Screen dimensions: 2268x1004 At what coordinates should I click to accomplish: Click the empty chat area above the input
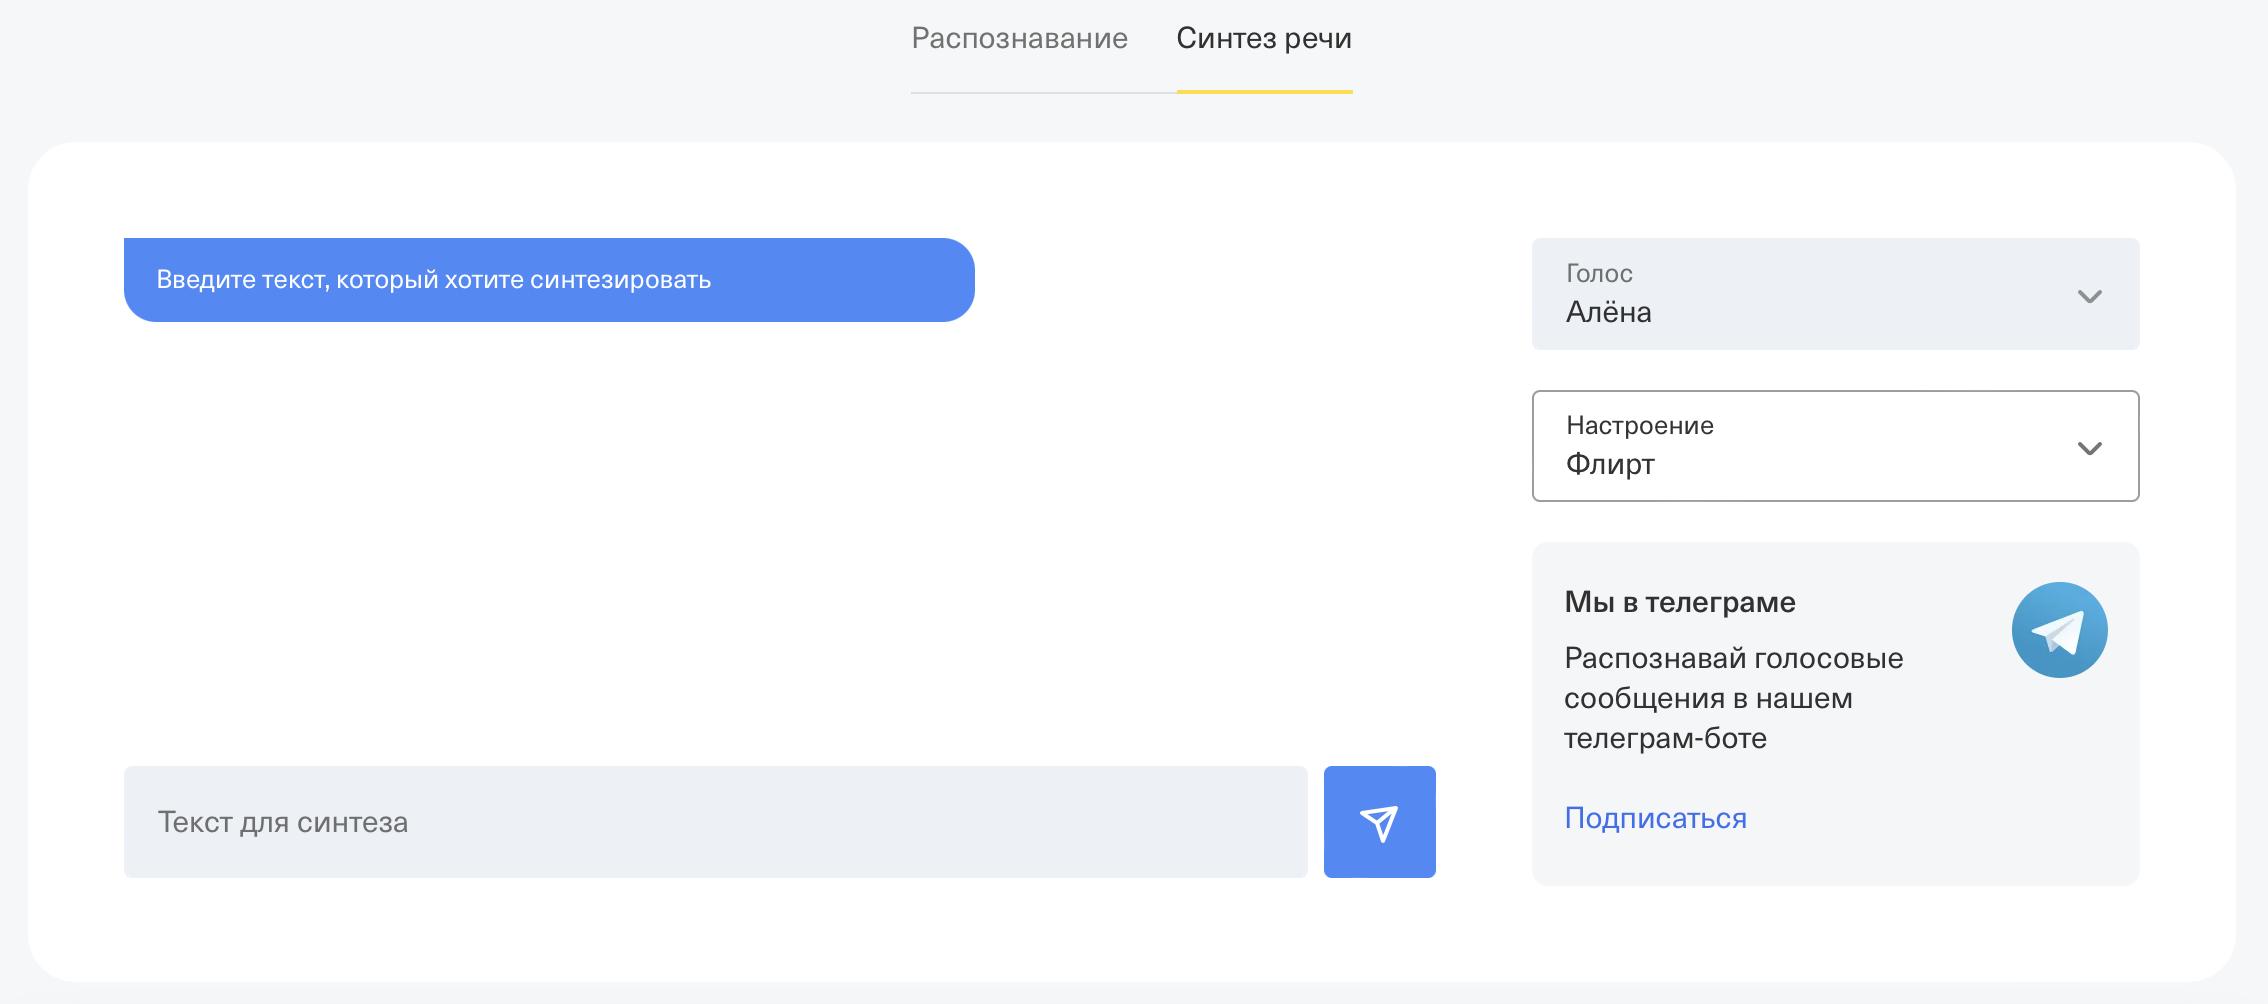pyautogui.click(x=780, y=540)
